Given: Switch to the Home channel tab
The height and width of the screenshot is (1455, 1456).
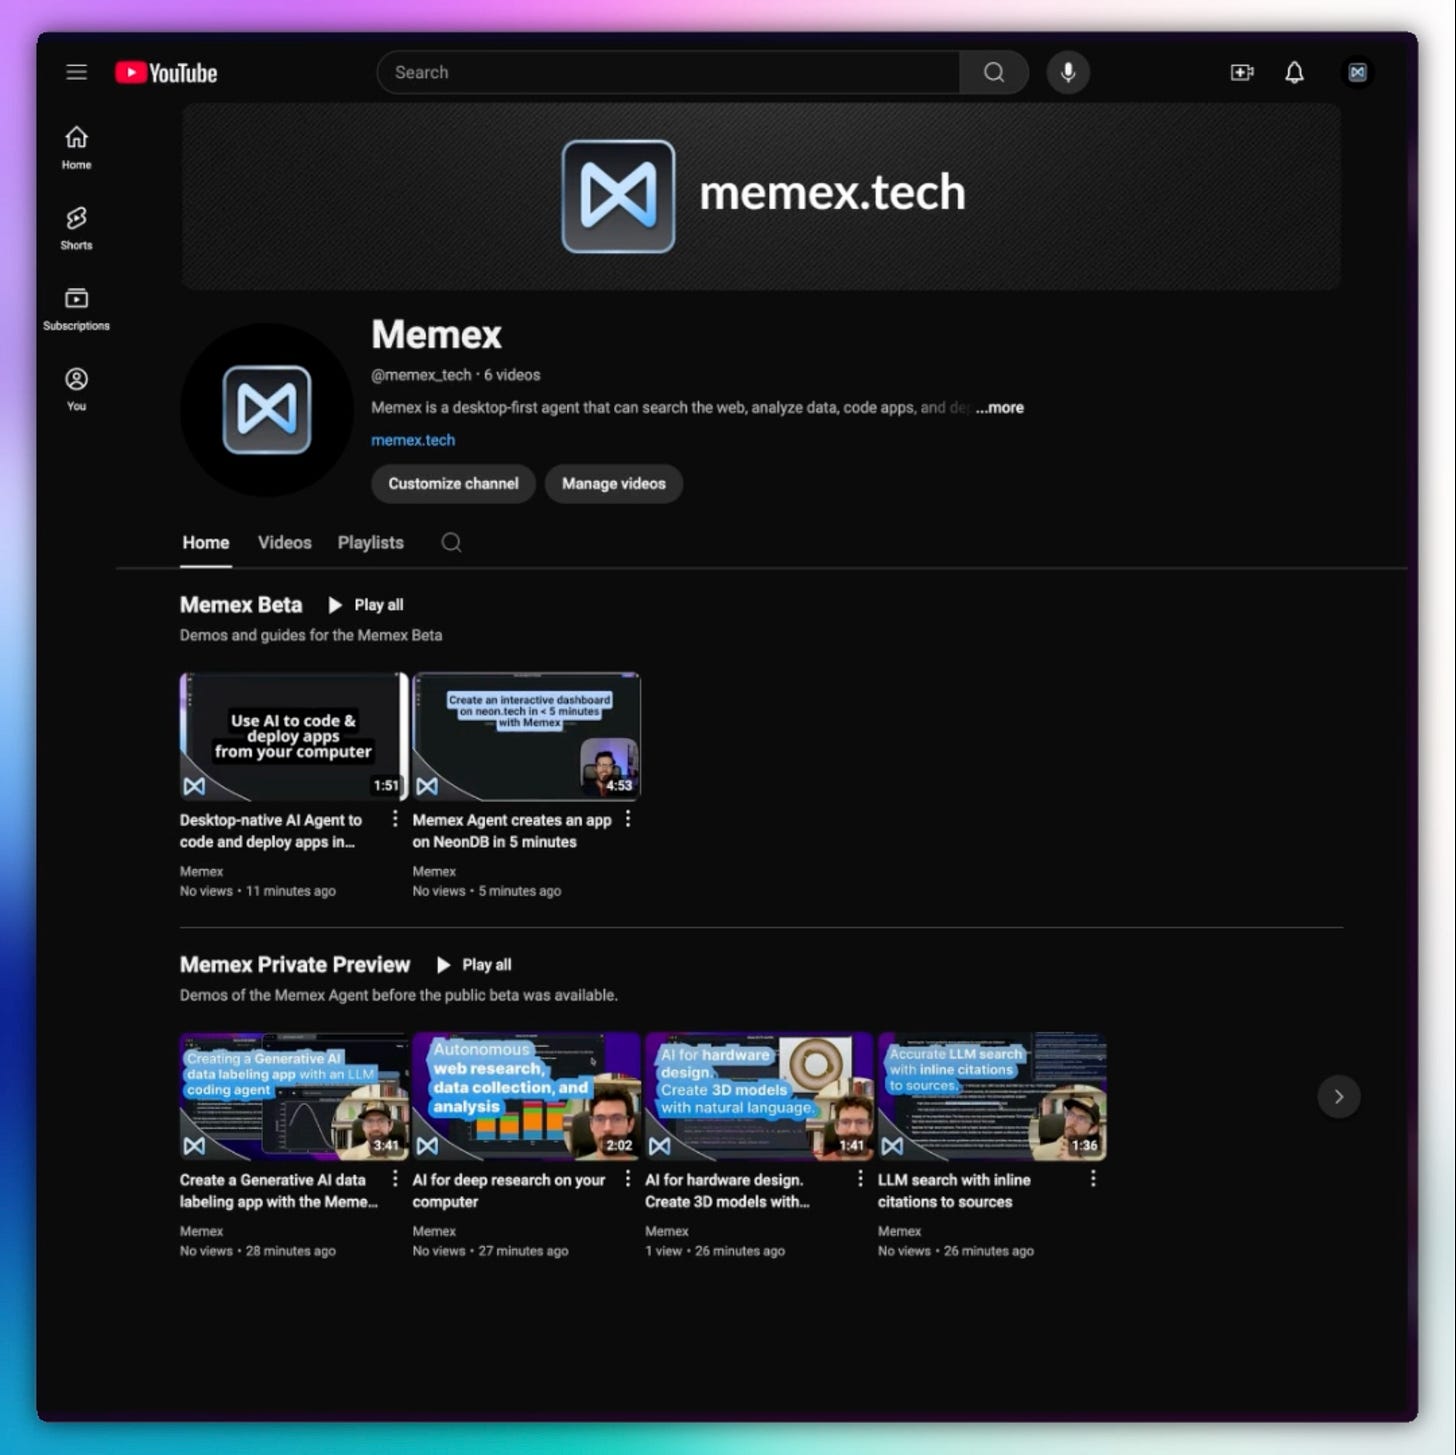Looking at the screenshot, I should pos(206,542).
